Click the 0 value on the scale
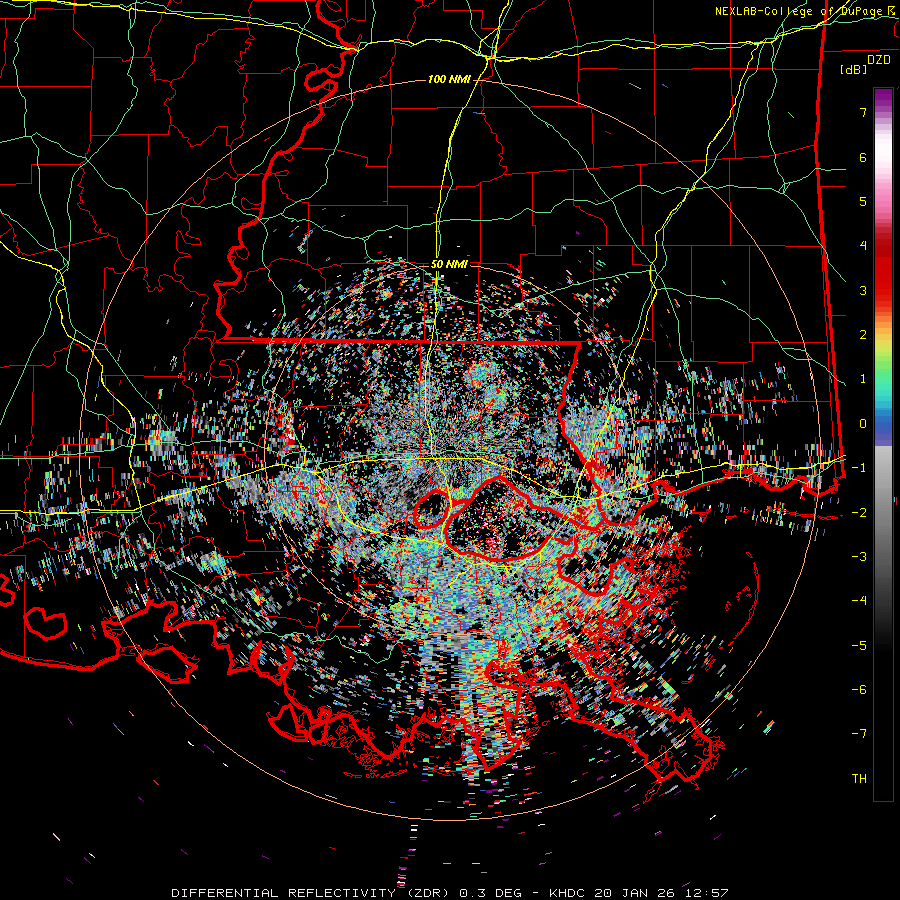This screenshot has height=900, width=900. point(863,424)
